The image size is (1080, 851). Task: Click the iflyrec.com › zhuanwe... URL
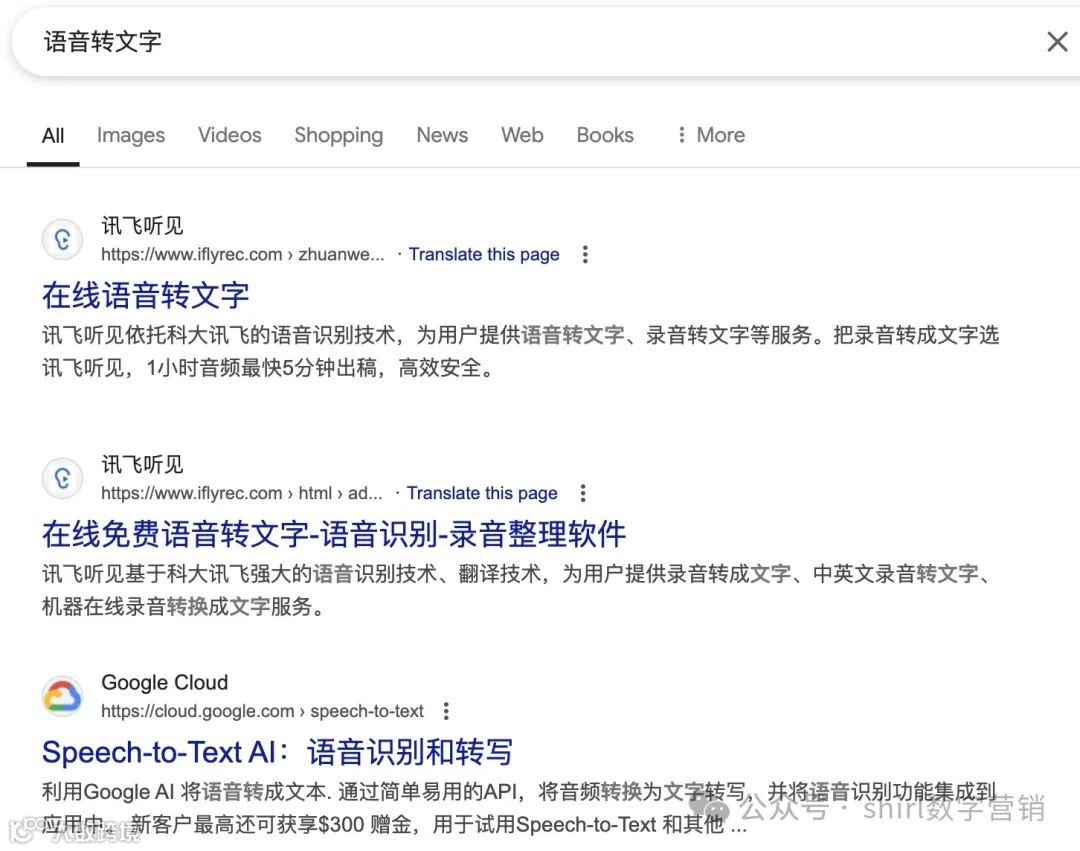[x=242, y=255]
